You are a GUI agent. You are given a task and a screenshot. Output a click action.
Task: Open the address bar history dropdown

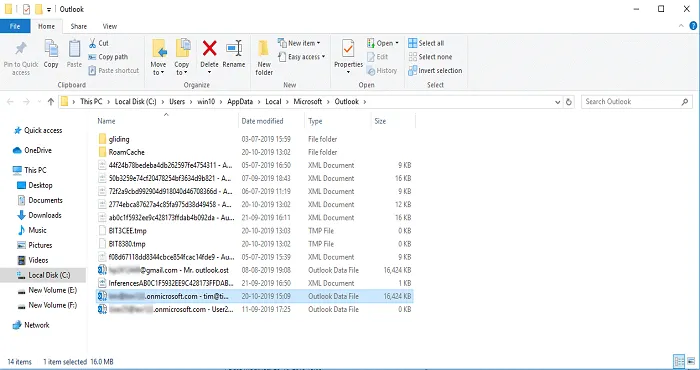pos(558,102)
